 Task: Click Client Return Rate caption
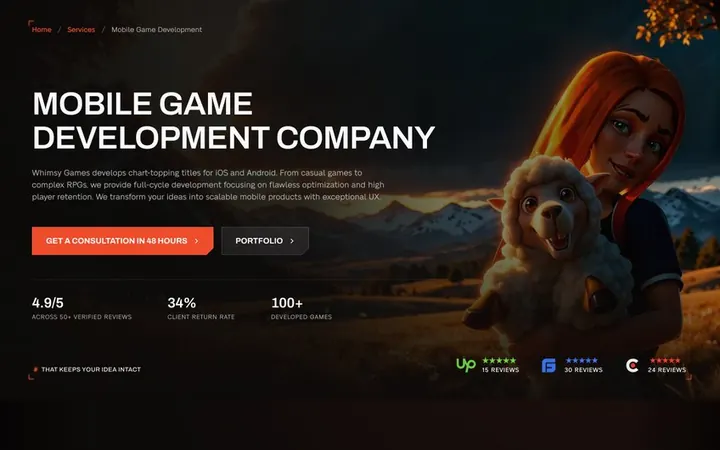201,317
